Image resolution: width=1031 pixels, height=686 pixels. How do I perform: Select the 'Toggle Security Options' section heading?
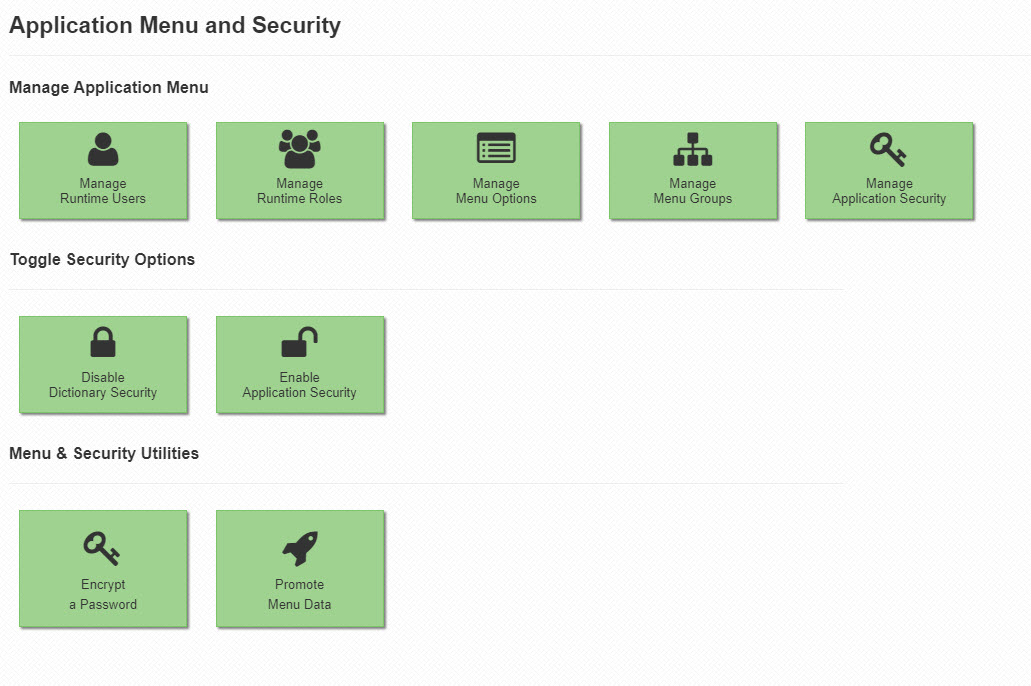tap(102, 259)
